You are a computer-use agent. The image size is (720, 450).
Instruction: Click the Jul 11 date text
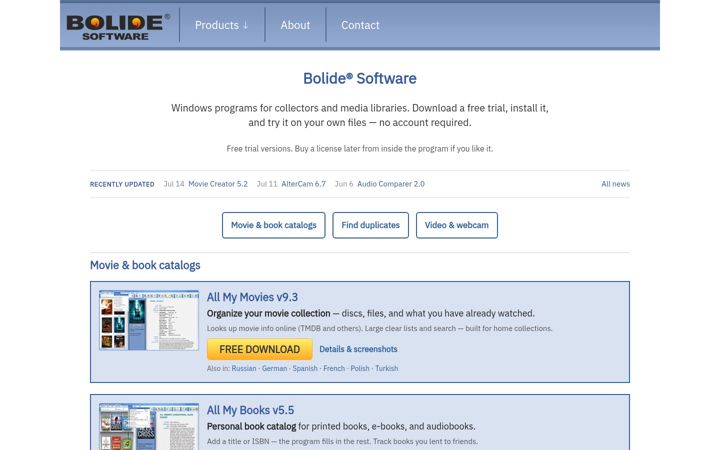pos(267,184)
